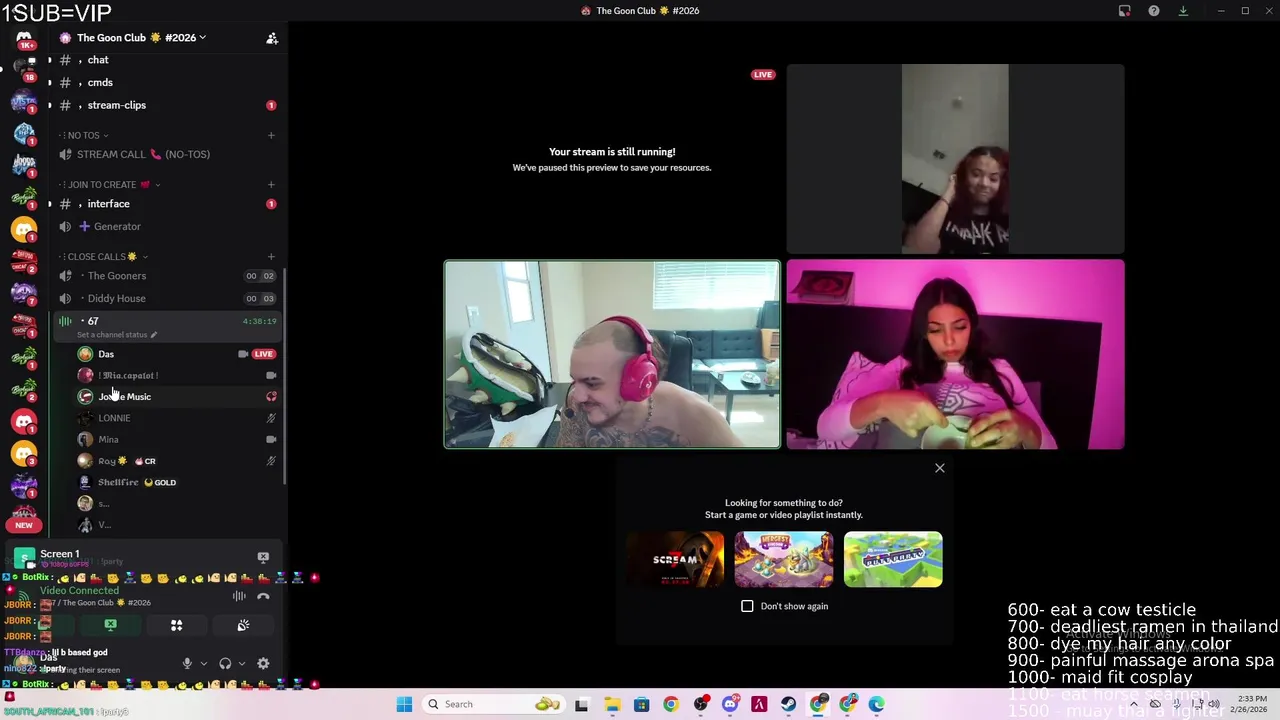Toggle the microphone mute button
1280x720 pixels.
186,664
